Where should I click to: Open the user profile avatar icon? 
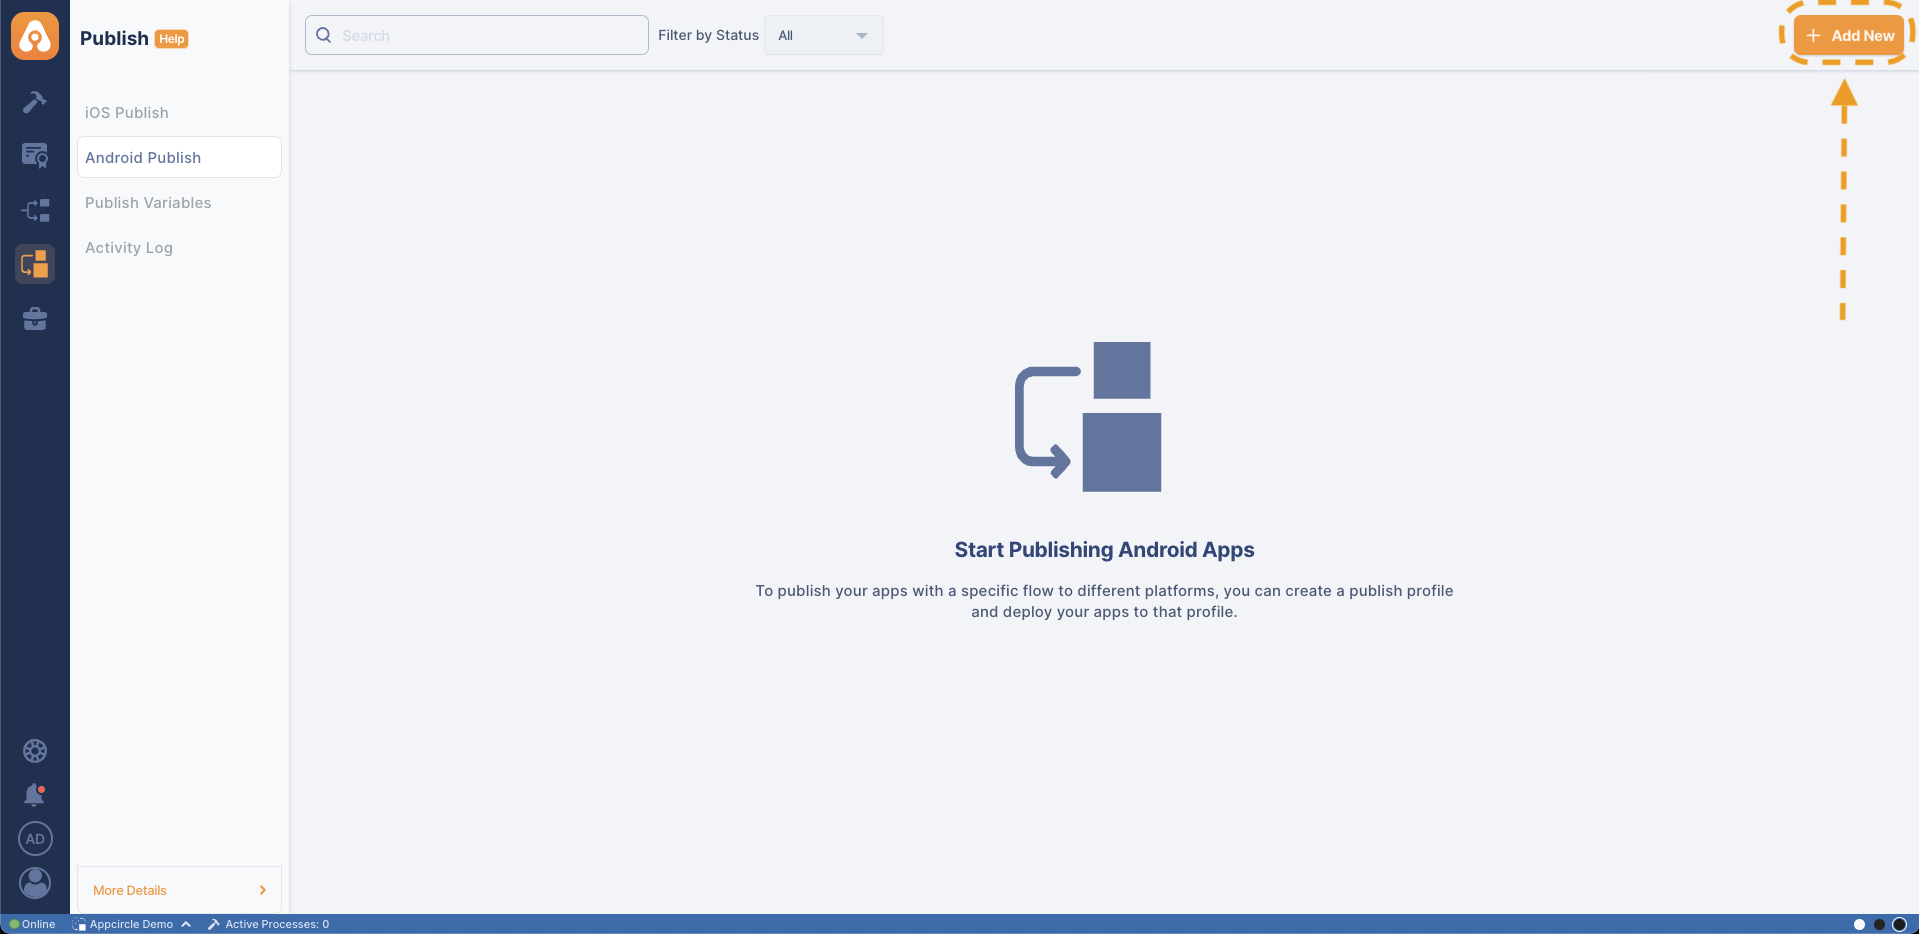(x=35, y=883)
